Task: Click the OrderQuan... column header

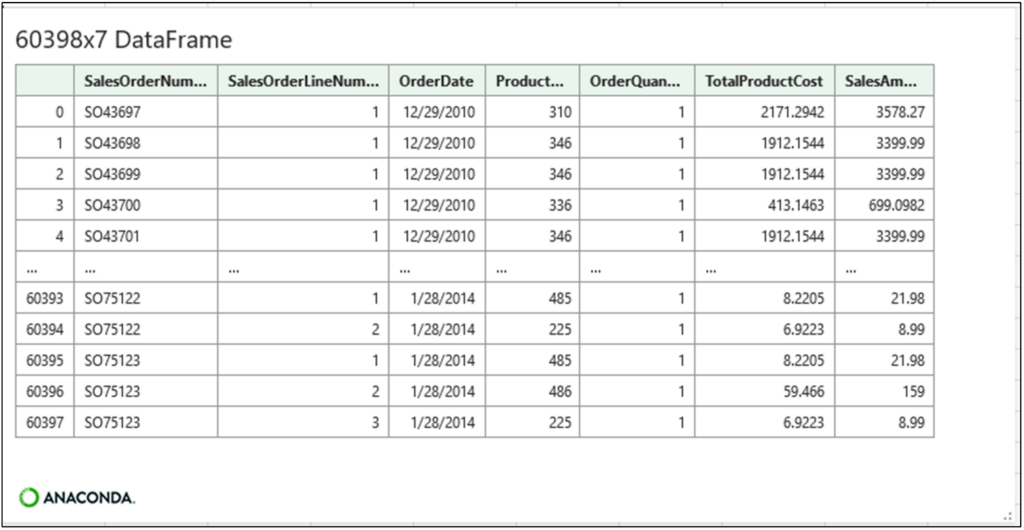Action: [637, 81]
